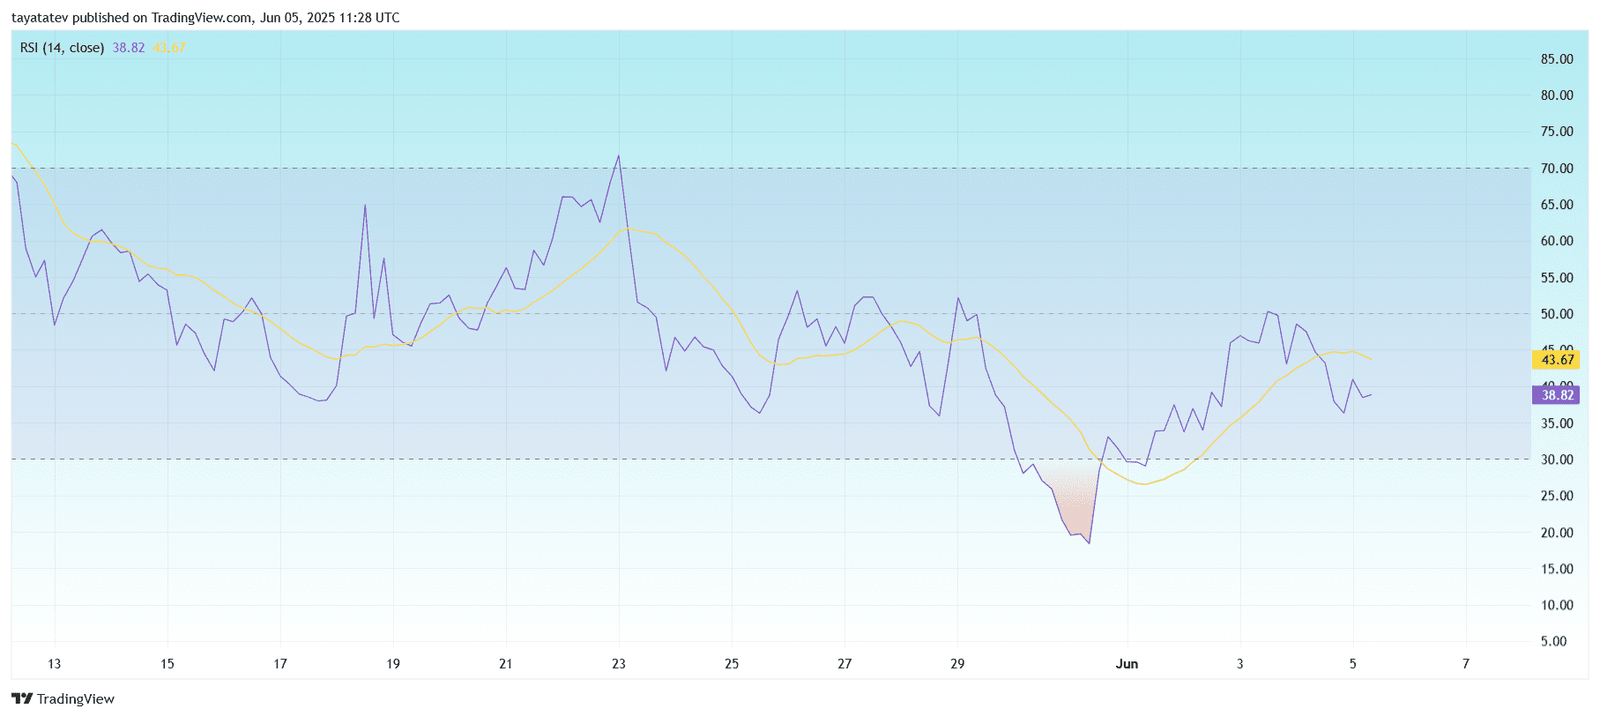Click the date 25 on the time axis
This screenshot has width=1600, height=718.
732,664
